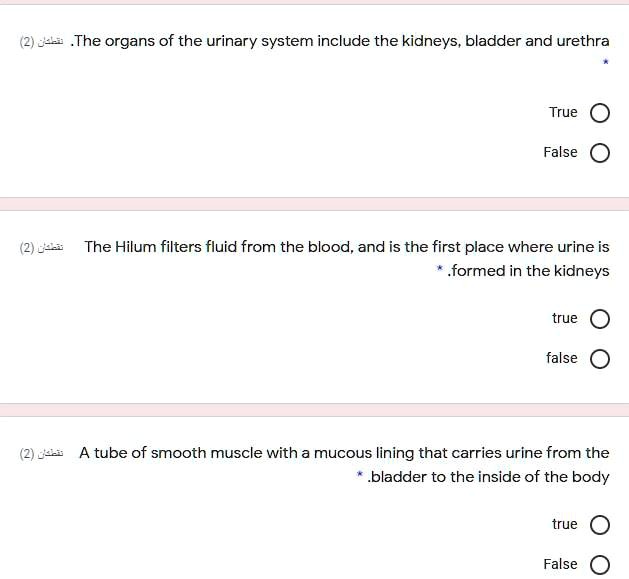Click the required asterisk in the Hilum question
The width and height of the screenshot is (629, 579).
pyautogui.click(x=440, y=270)
